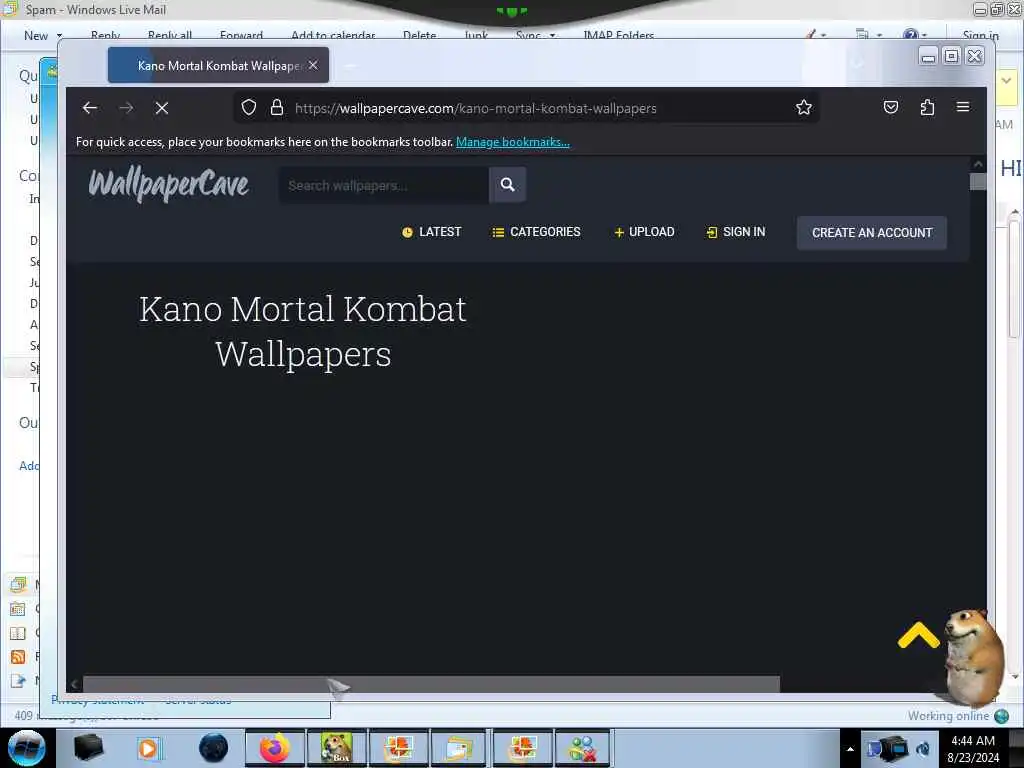Click the address bar URL
Screen dimensions: 1024x768
point(475,108)
